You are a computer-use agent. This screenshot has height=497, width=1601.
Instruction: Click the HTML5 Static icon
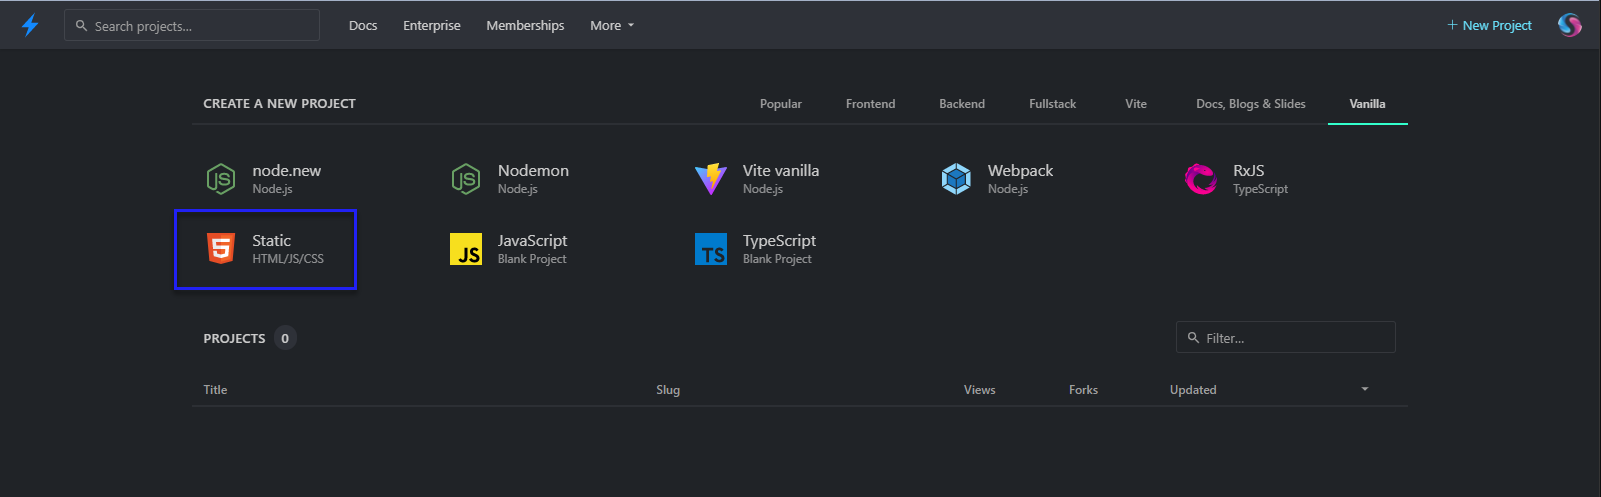(221, 249)
